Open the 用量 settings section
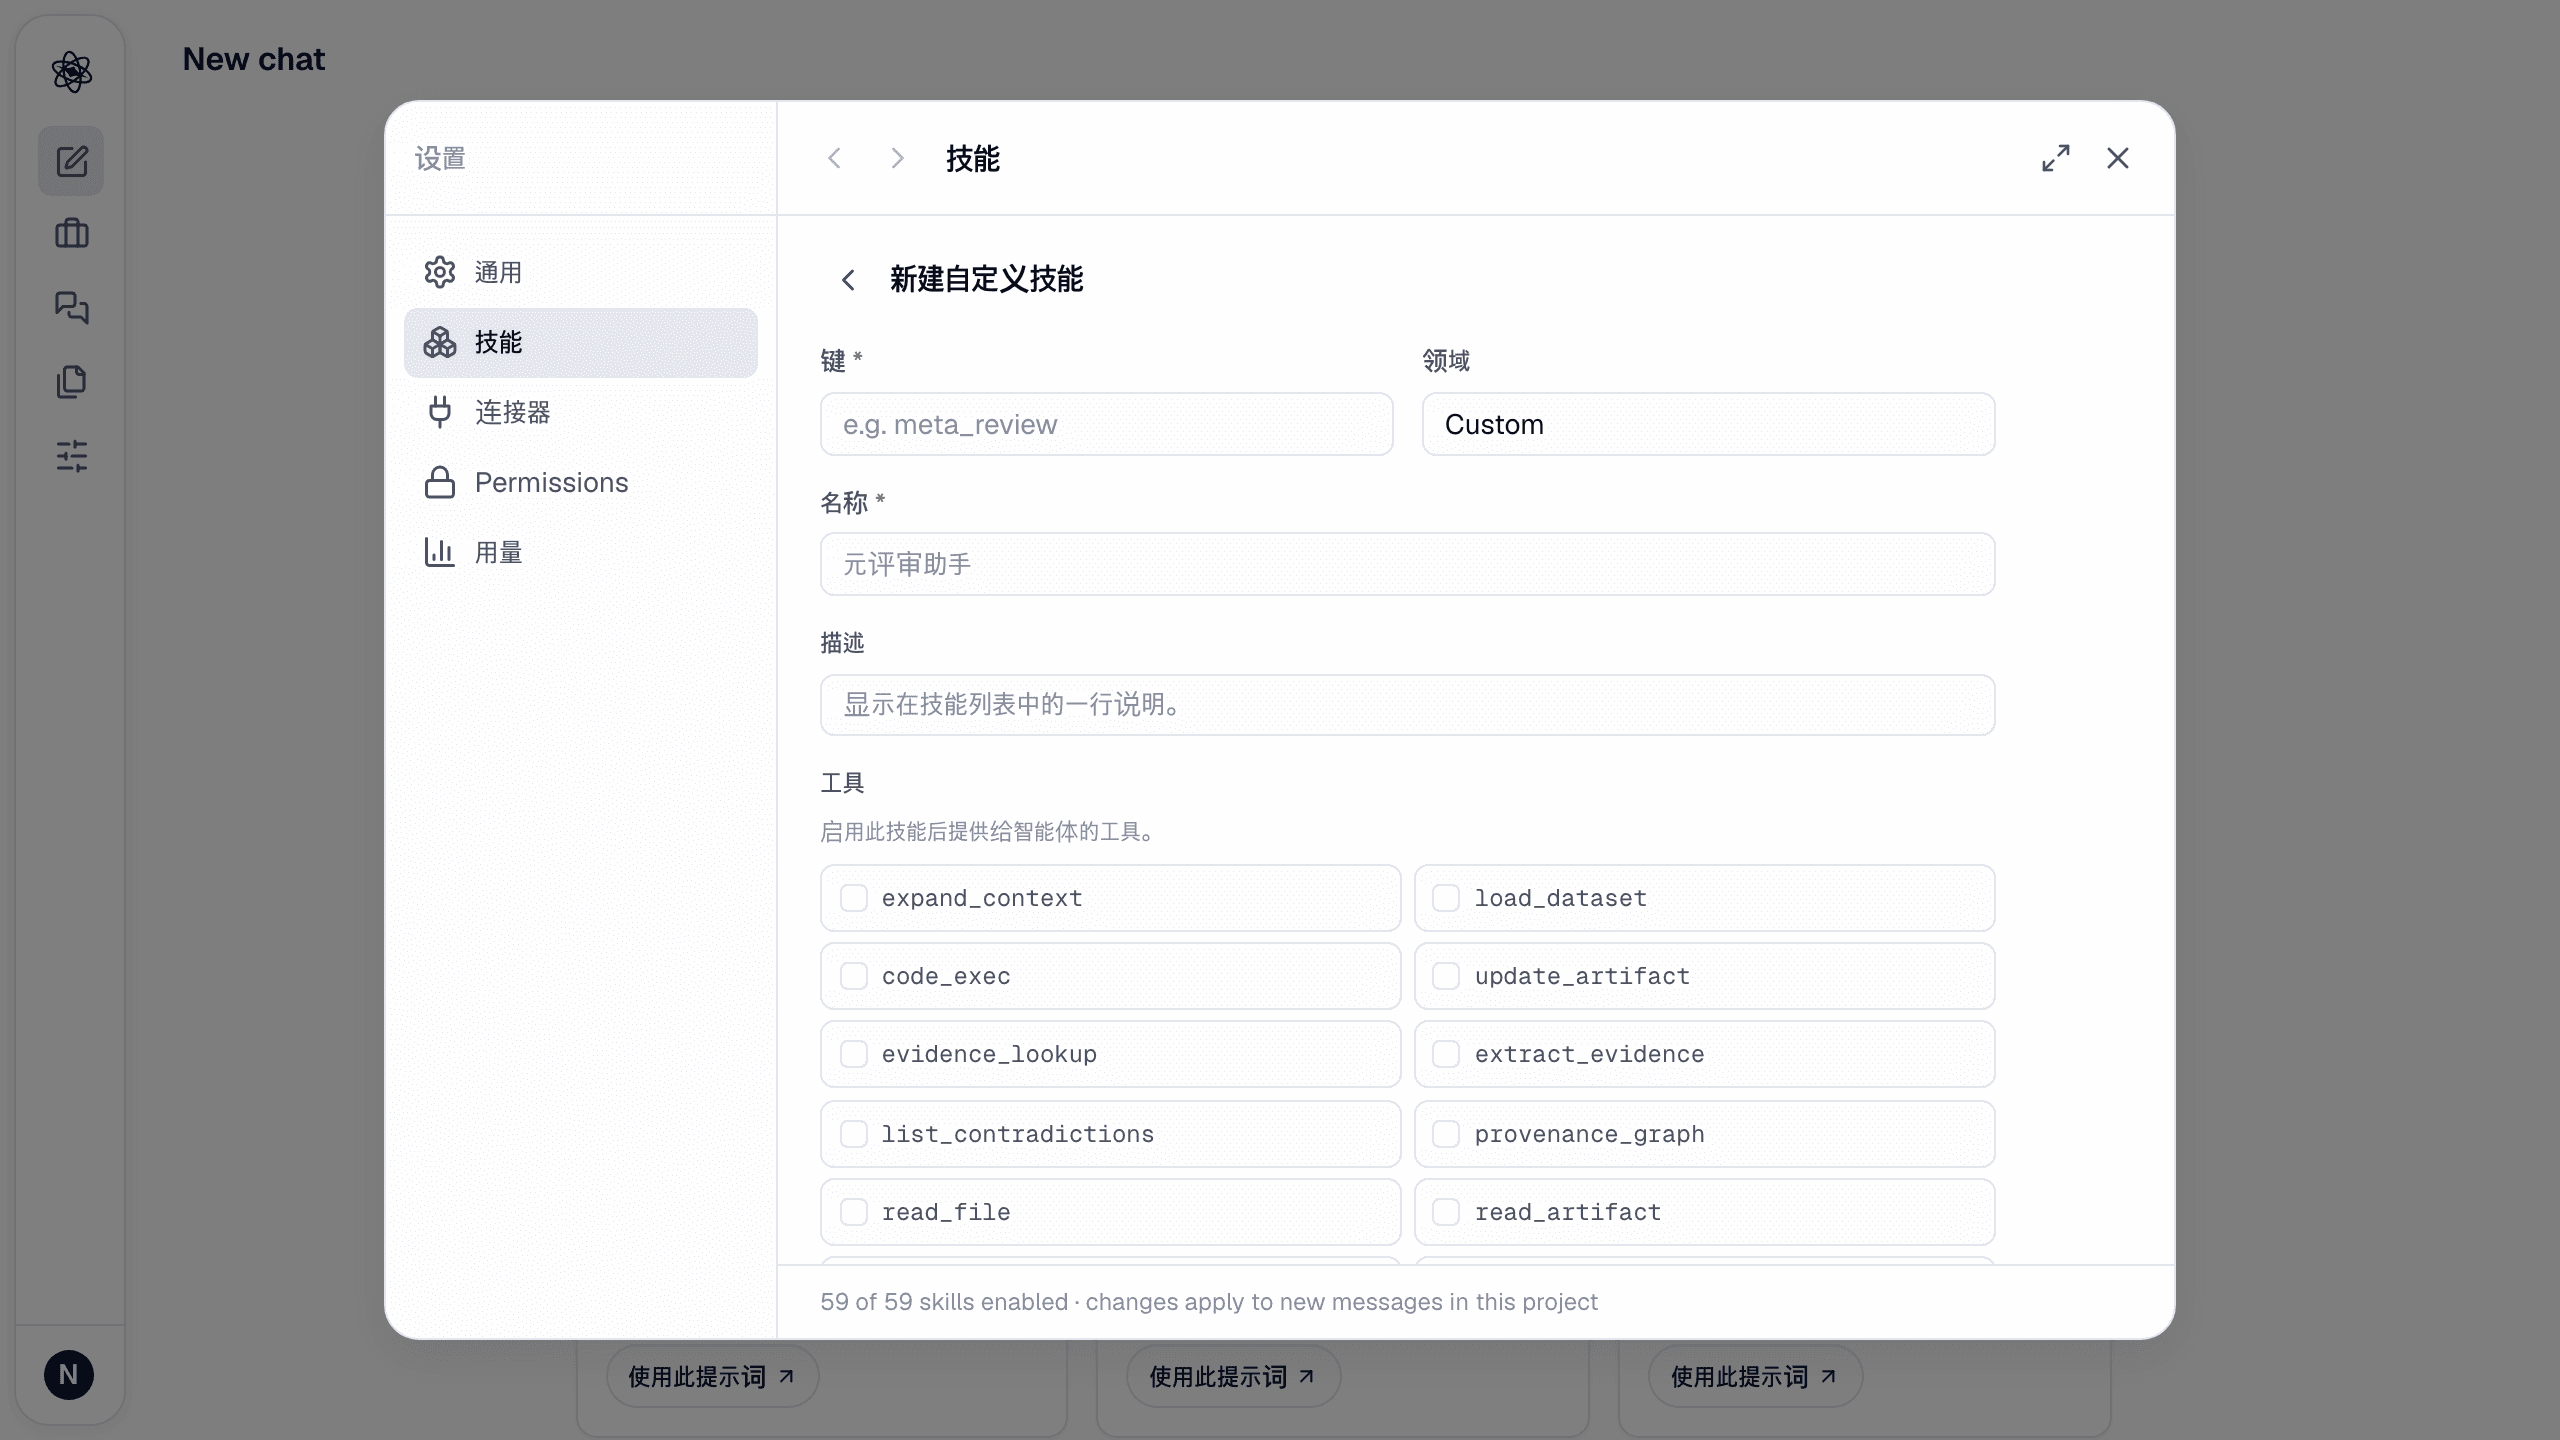Viewport: 2560px width, 1440px height. coord(581,552)
